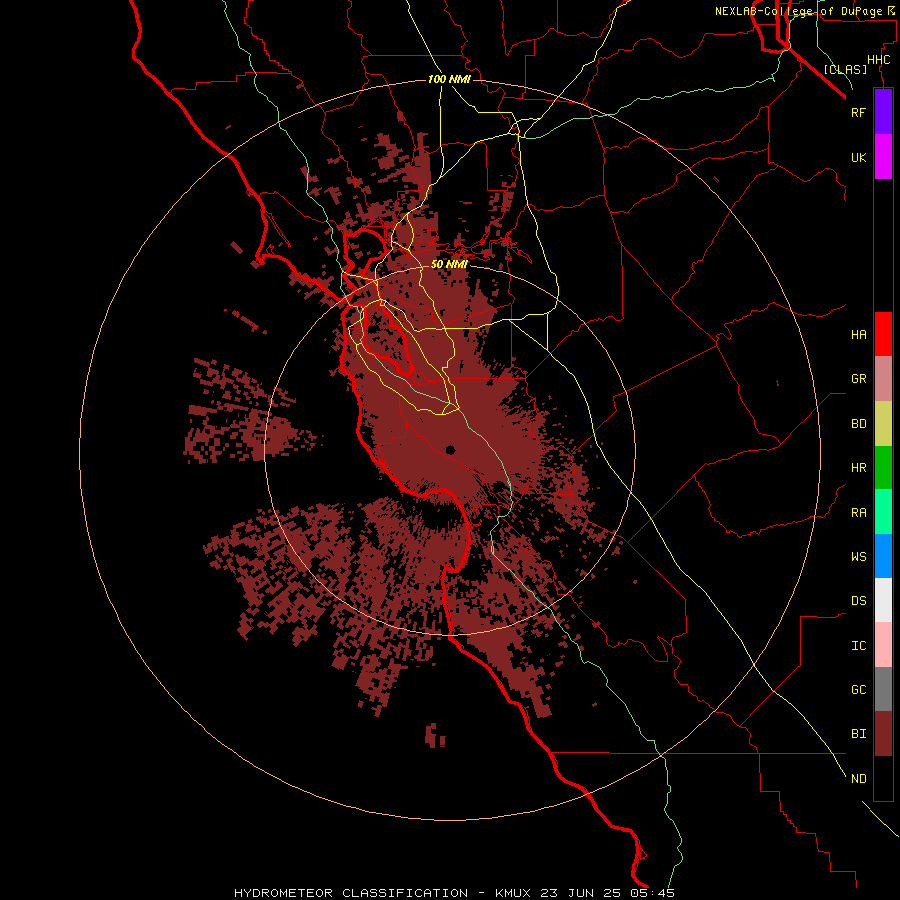Click the purple RF legend color swatch
The height and width of the screenshot is (900, 900).
pos(883,112)
